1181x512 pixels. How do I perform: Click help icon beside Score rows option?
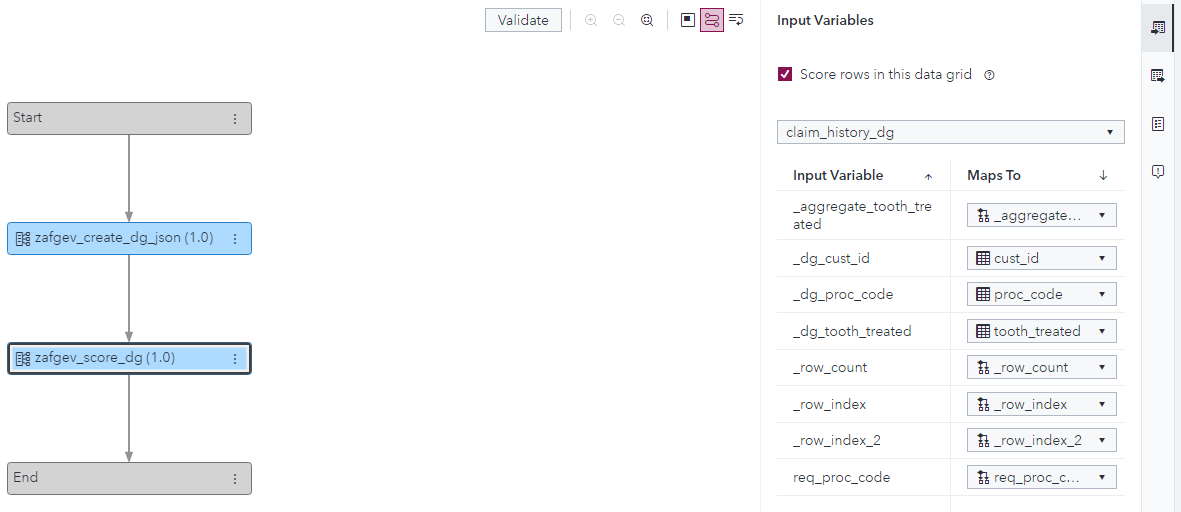pos(989,75)
